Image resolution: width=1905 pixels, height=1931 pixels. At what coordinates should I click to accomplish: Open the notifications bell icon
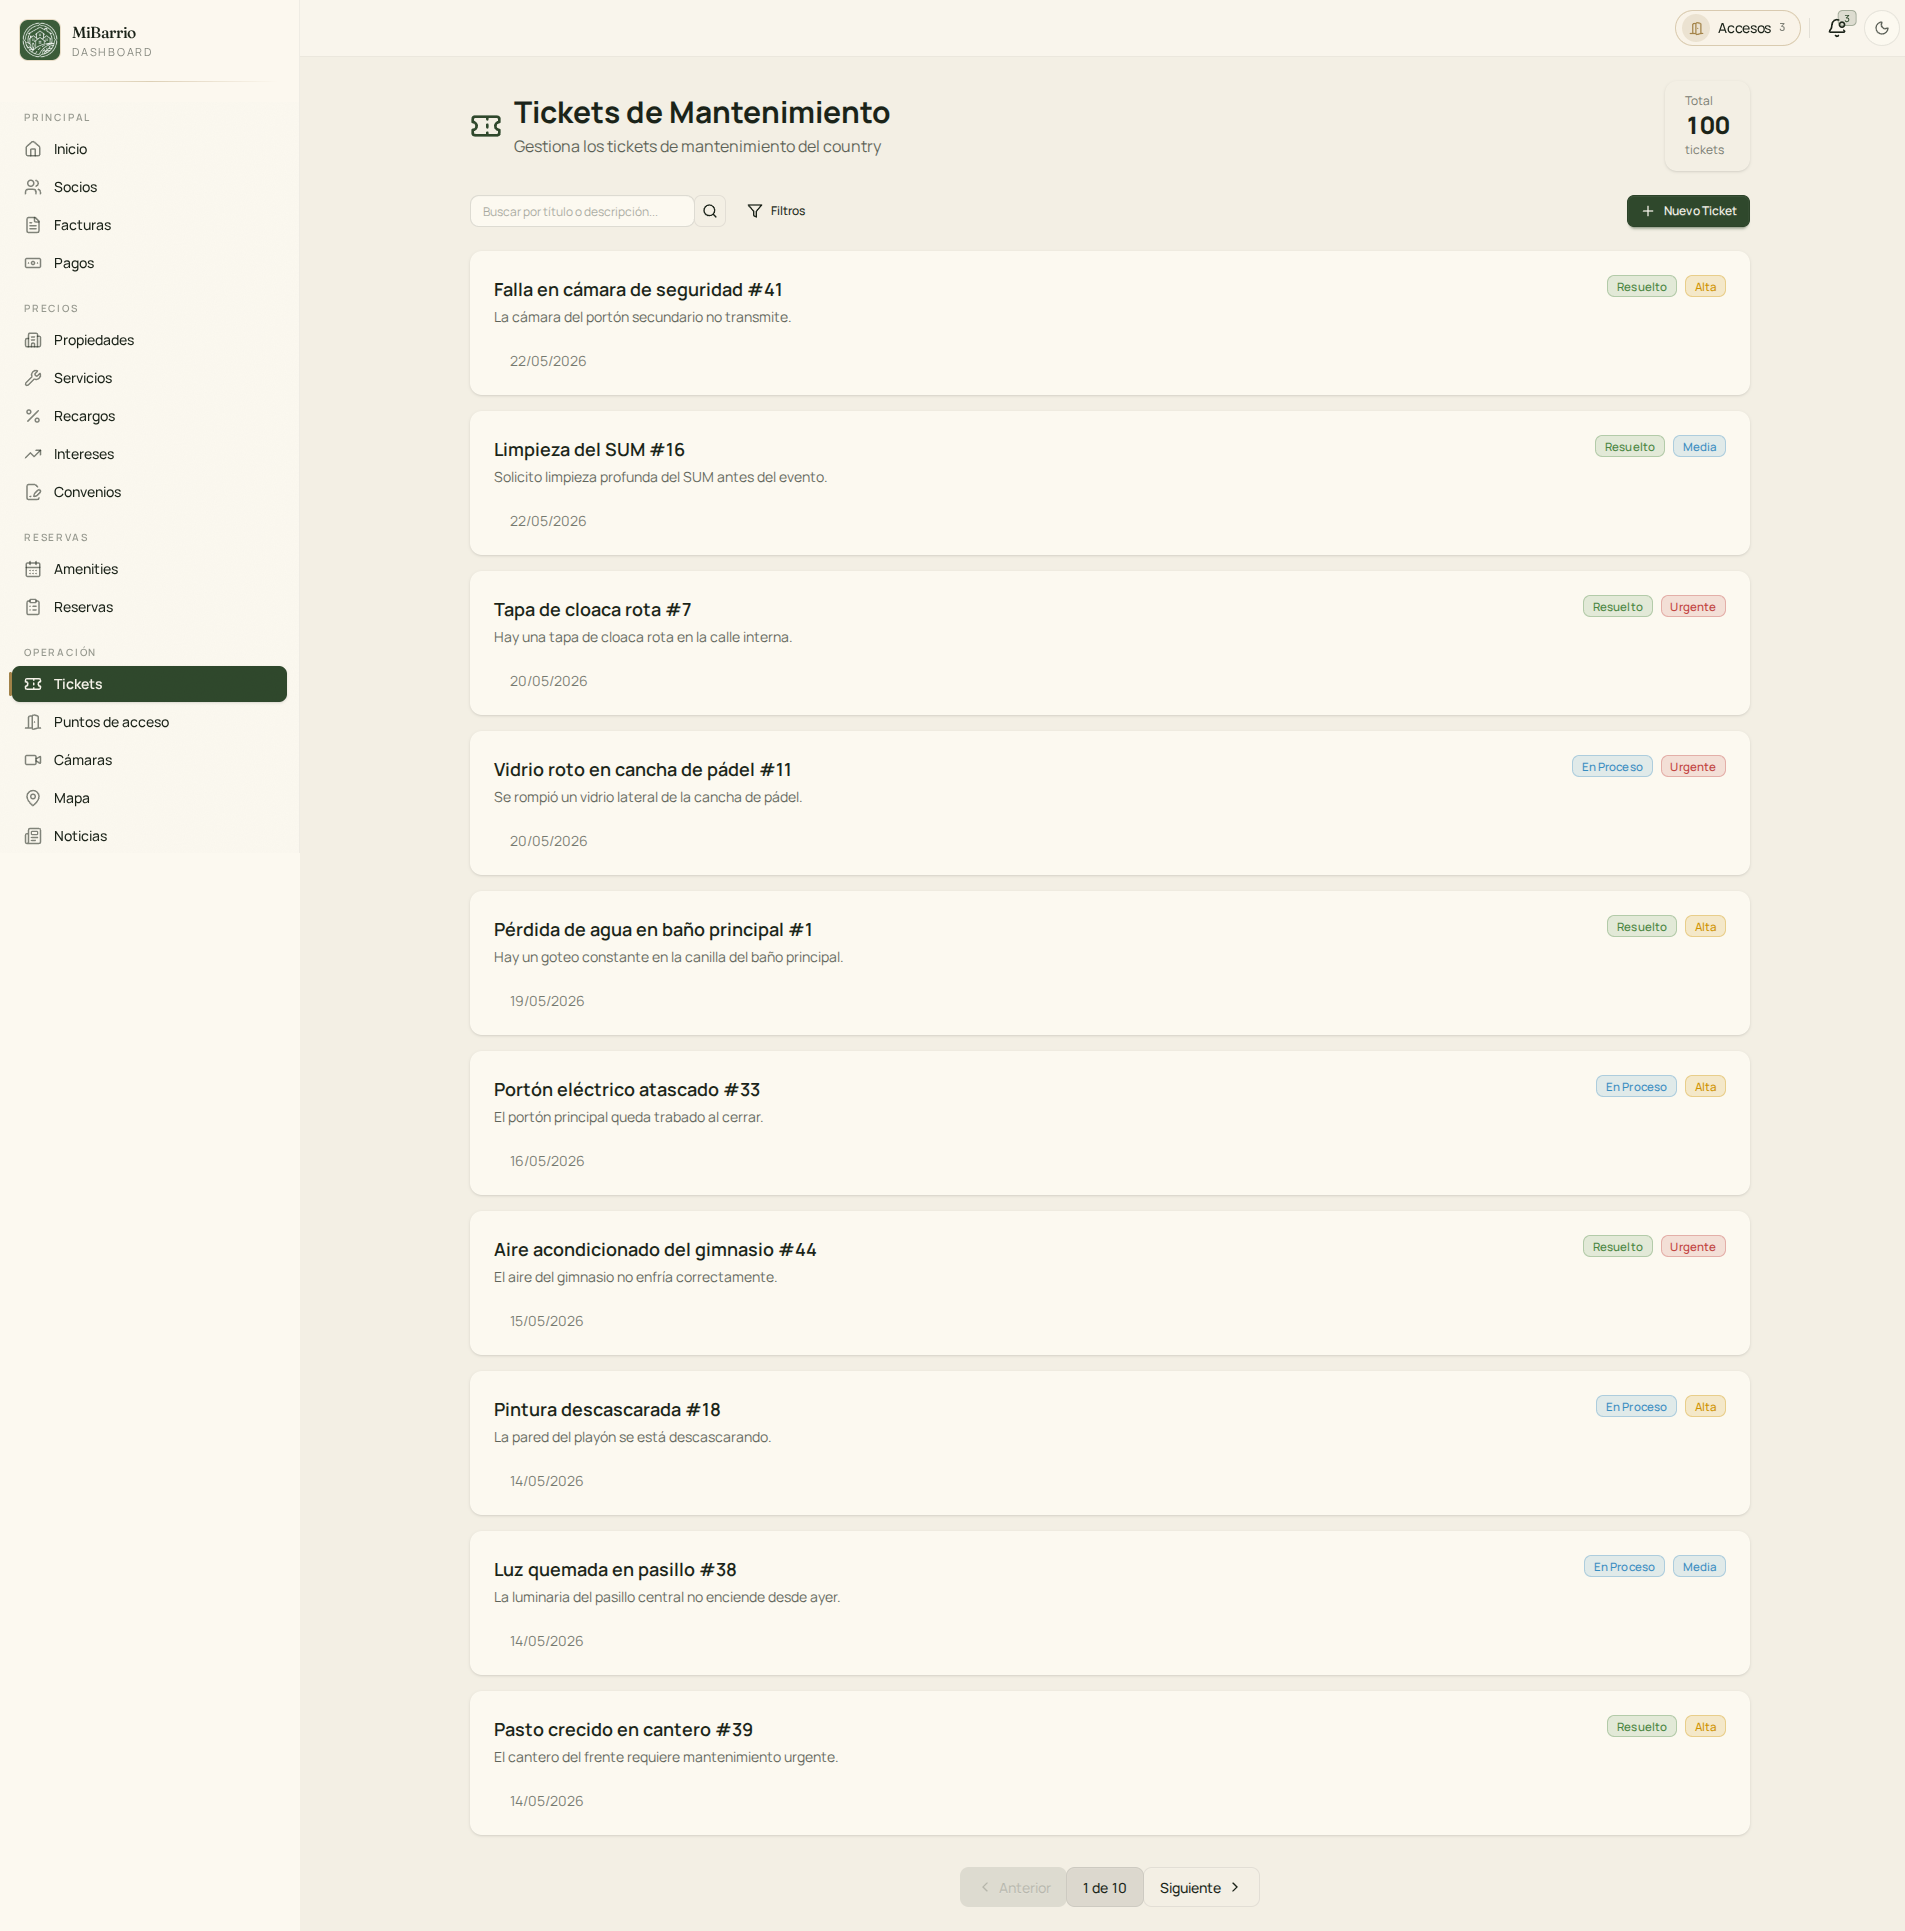1837,28
